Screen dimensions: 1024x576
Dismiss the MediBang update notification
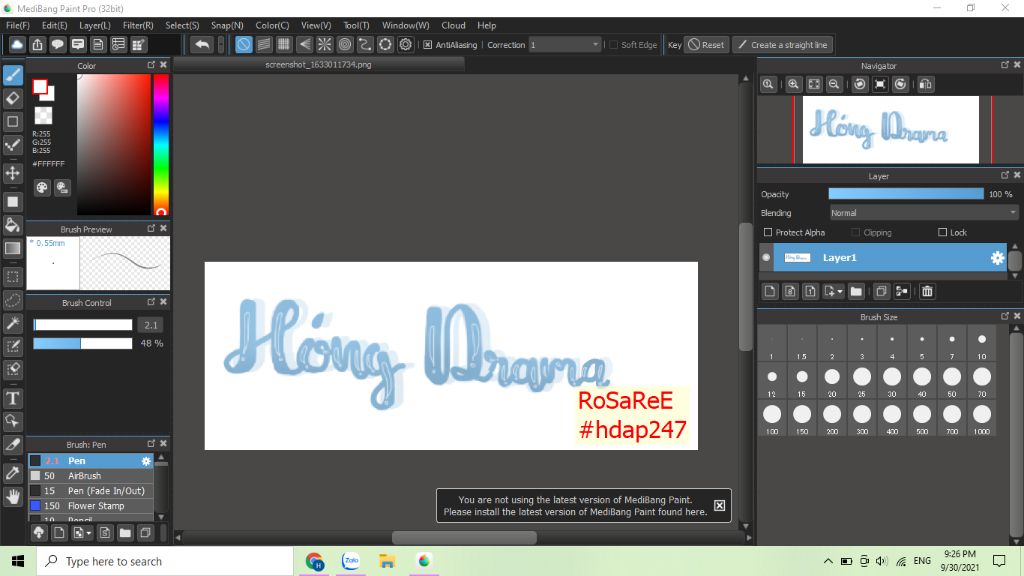tap(719, 505)
